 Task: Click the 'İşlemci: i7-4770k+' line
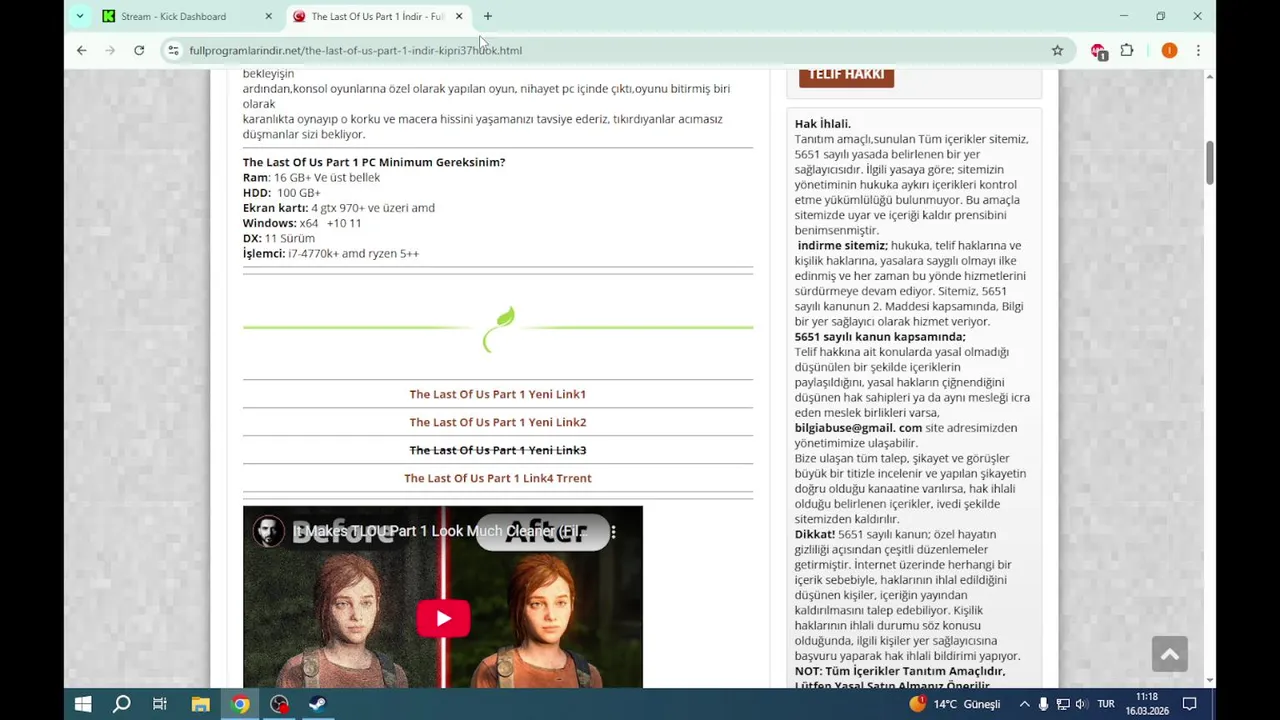point(331,253)
